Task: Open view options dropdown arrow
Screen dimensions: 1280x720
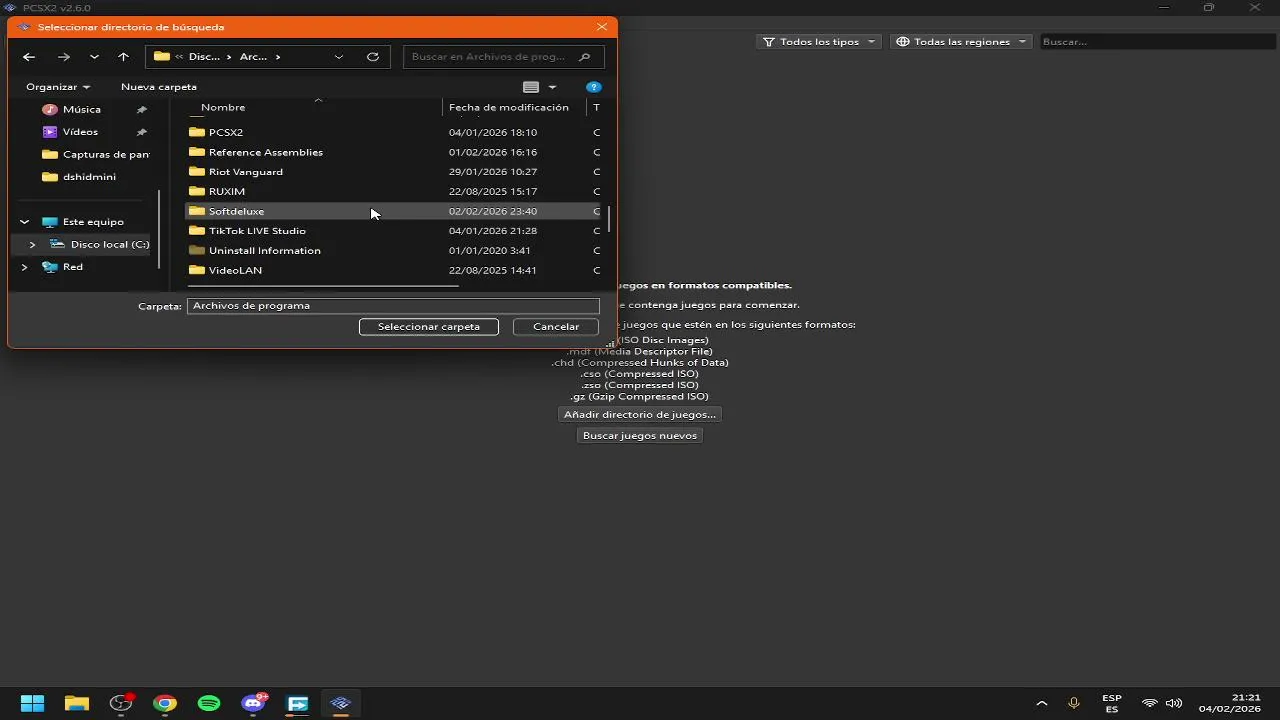Action: [x=552, y=87]
